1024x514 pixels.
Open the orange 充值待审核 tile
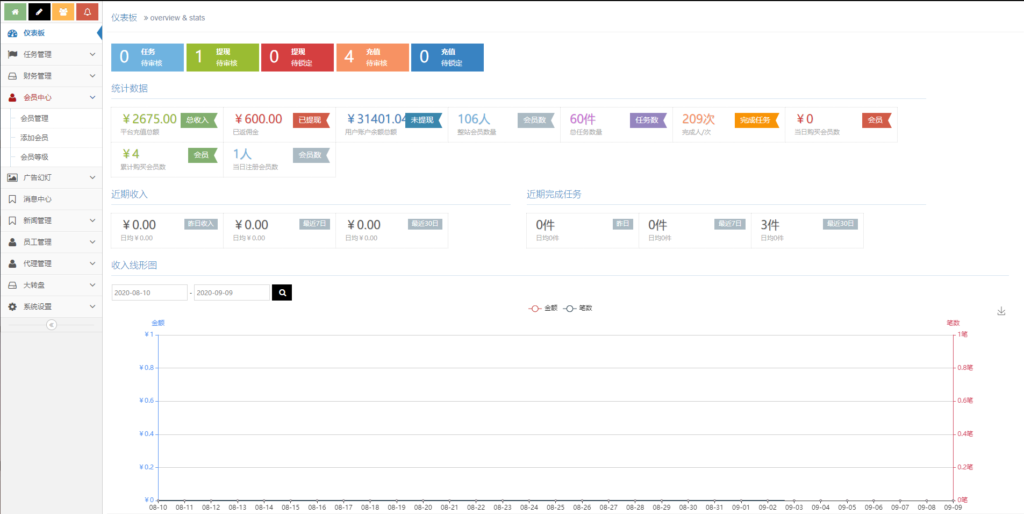[x=372, y=57]
